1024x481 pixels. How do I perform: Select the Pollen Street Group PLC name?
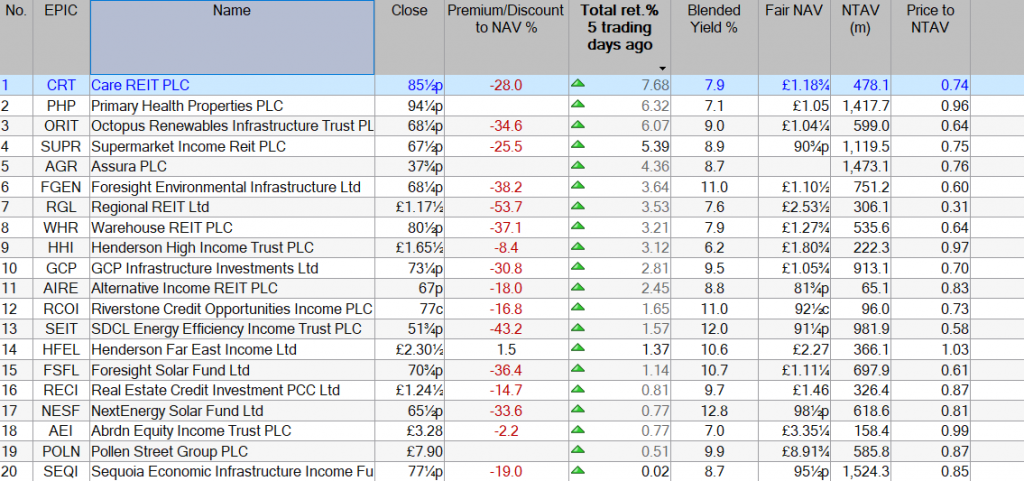pyautogui.click(x=170, y=452)
